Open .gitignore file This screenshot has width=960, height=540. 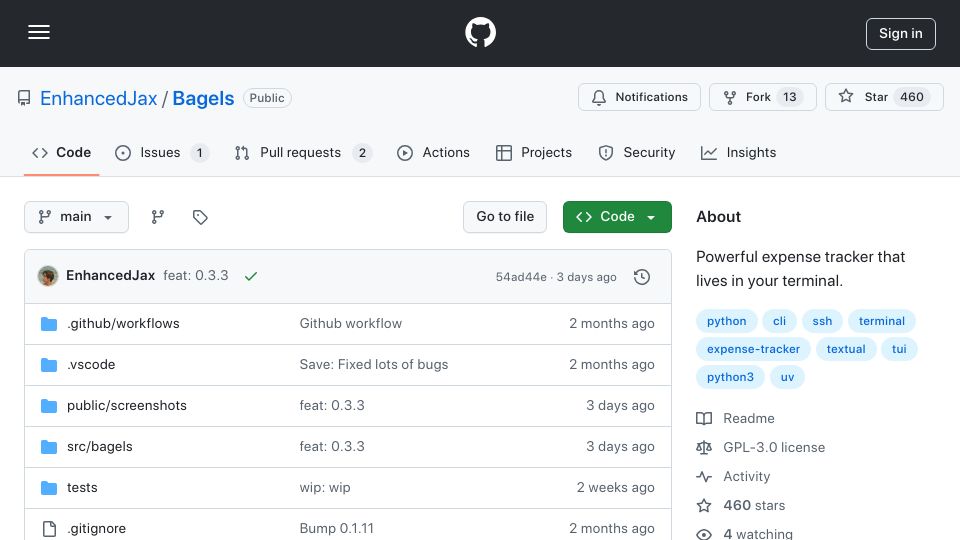(97, 528)
